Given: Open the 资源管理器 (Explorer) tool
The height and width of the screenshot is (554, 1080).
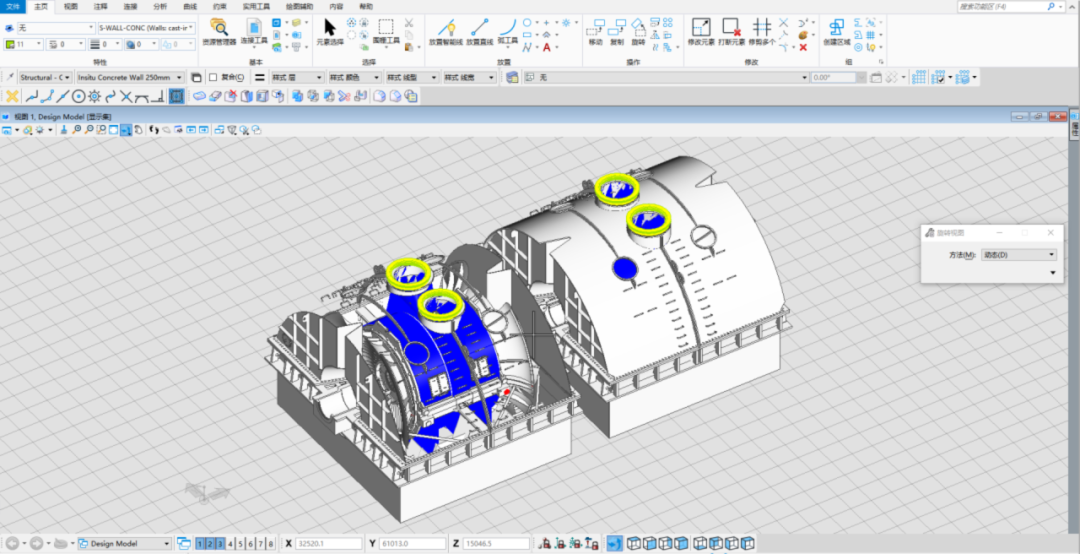Looking at the screenshot, I should tap(219, 32).
